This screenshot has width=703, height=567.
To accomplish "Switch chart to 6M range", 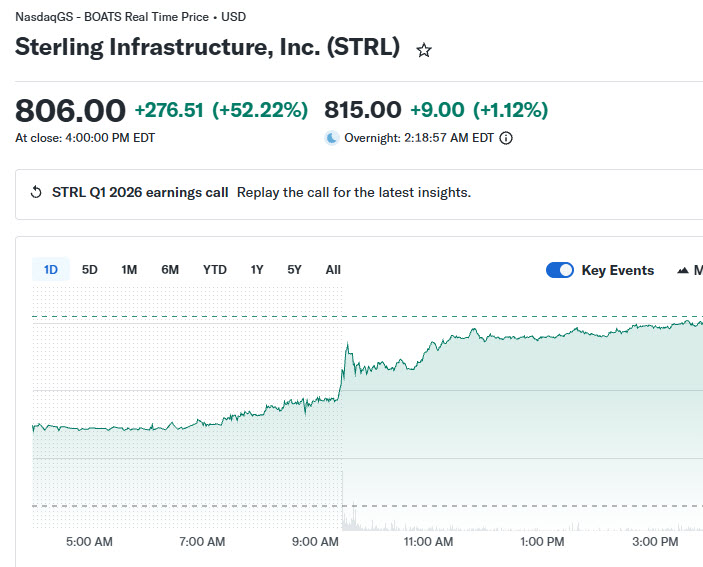I will pyautogui.click(x=170, y=270).
